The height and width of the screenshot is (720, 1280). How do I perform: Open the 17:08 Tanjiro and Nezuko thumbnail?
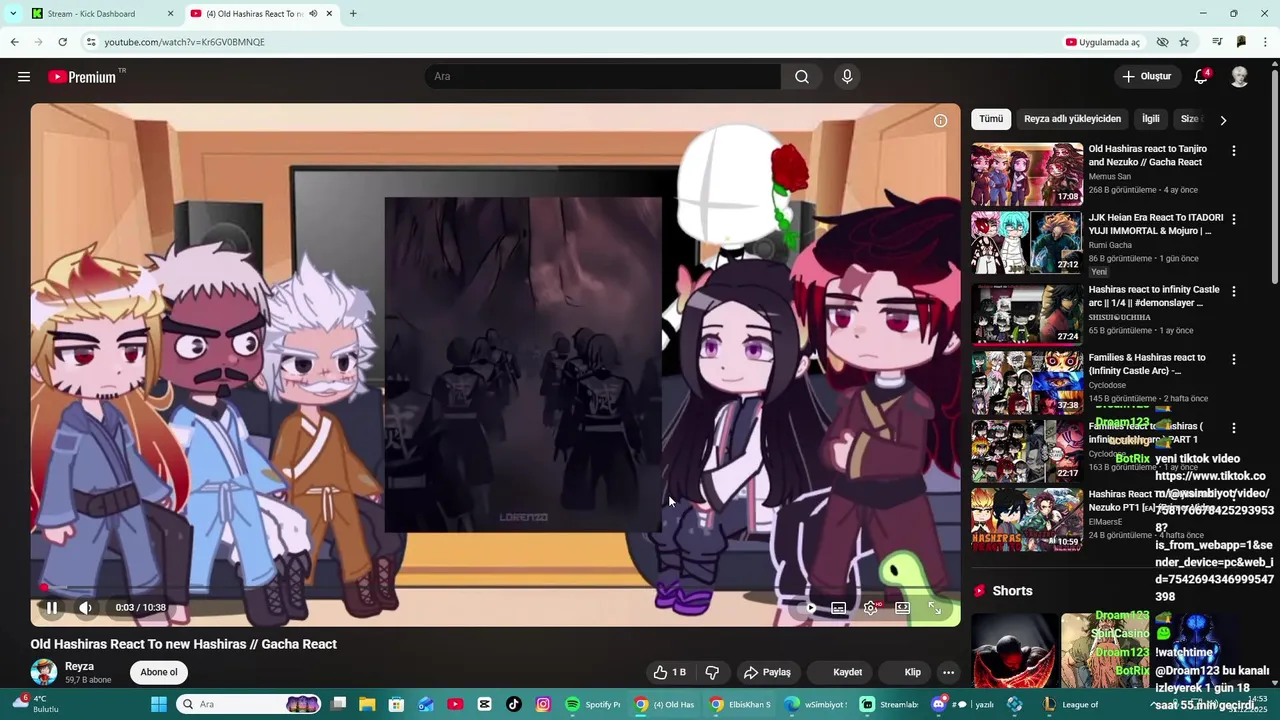tap(1027, 174)
